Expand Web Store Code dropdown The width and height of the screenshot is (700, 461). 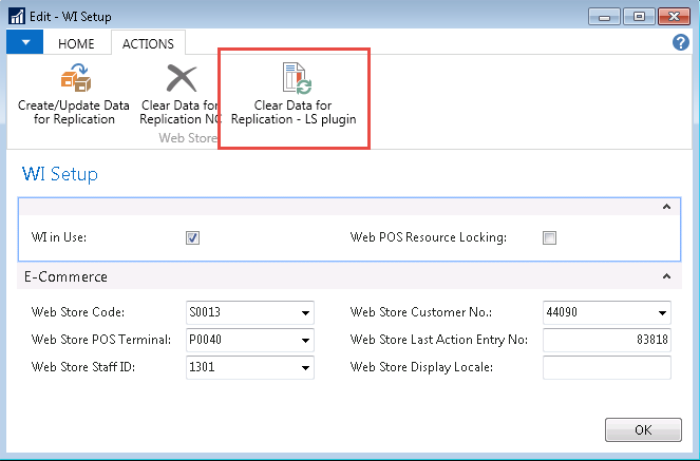click(305, 313)
